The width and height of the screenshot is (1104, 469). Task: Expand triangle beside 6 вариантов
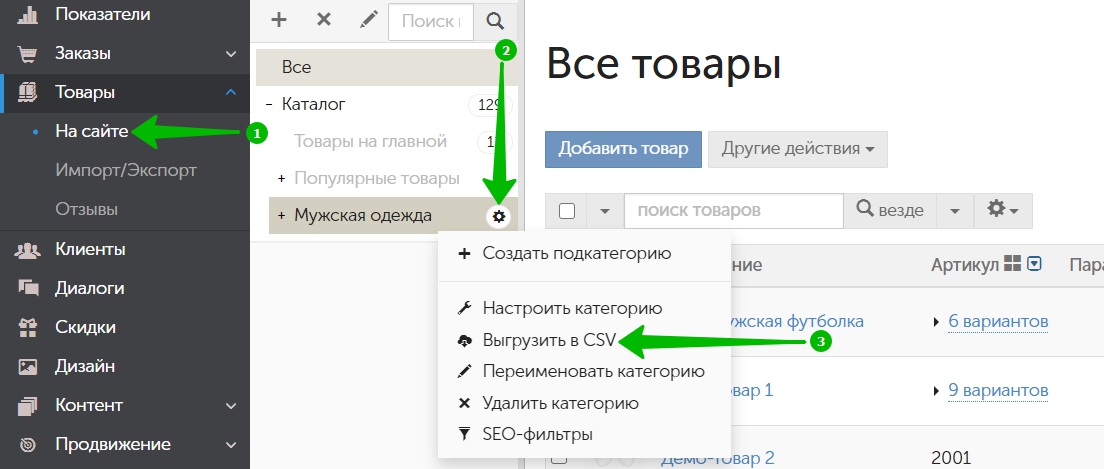936,322
